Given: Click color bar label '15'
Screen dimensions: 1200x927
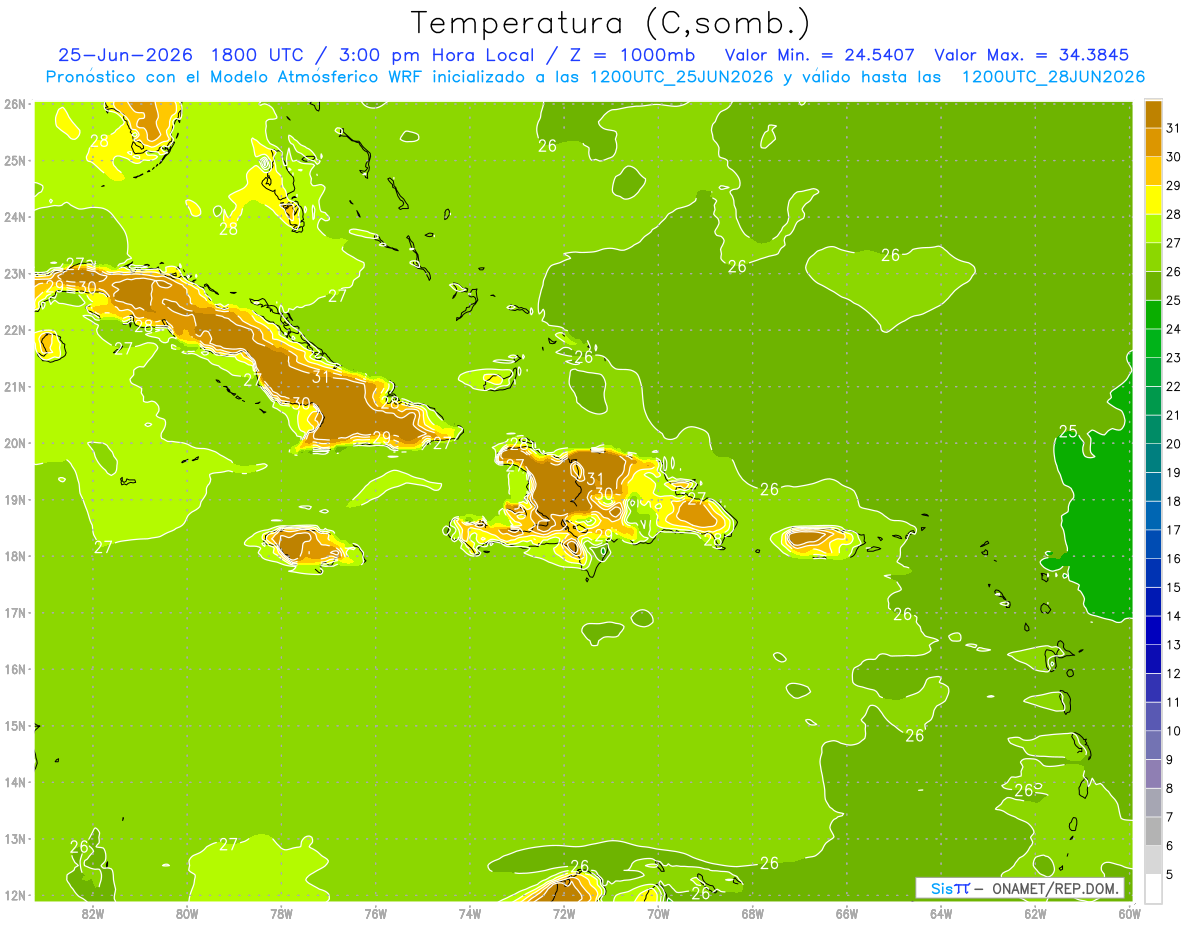Looking at the screenshot, I should [1174, 587].
